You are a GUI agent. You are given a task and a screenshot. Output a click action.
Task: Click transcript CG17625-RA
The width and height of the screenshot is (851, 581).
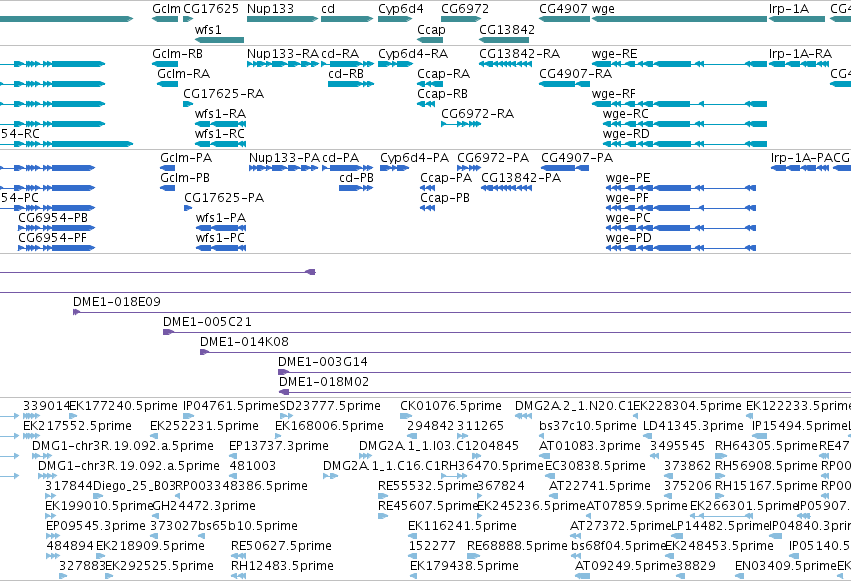tap(188, 104)
